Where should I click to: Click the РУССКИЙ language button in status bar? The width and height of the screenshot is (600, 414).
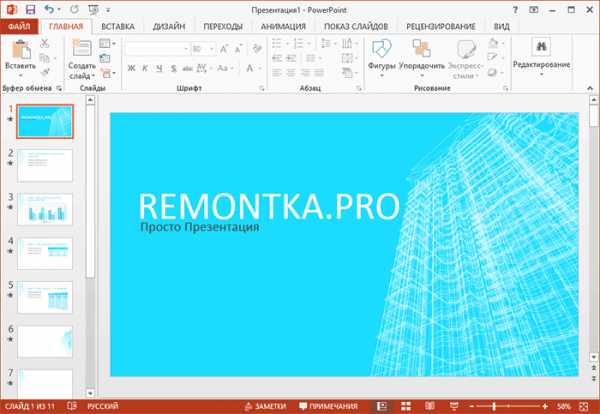tap(103, 406)
